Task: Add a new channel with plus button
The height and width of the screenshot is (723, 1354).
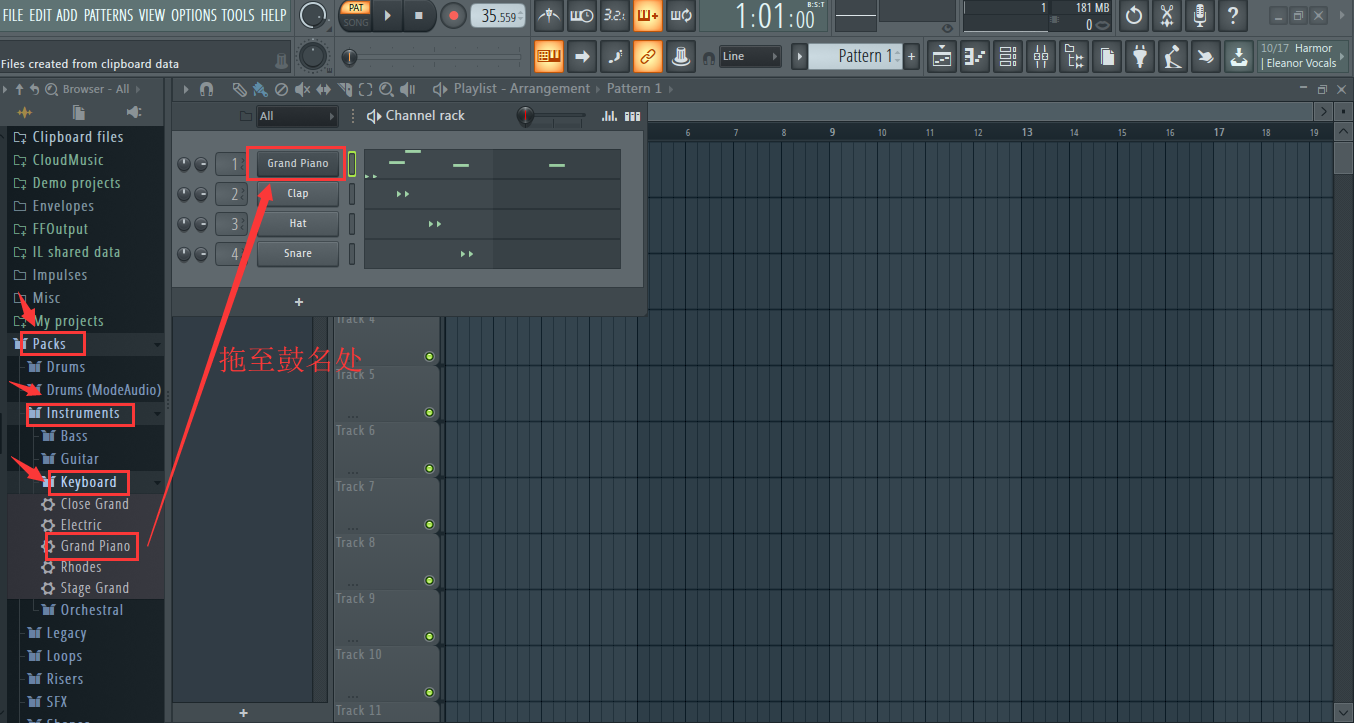Action: tap(299, 302)
